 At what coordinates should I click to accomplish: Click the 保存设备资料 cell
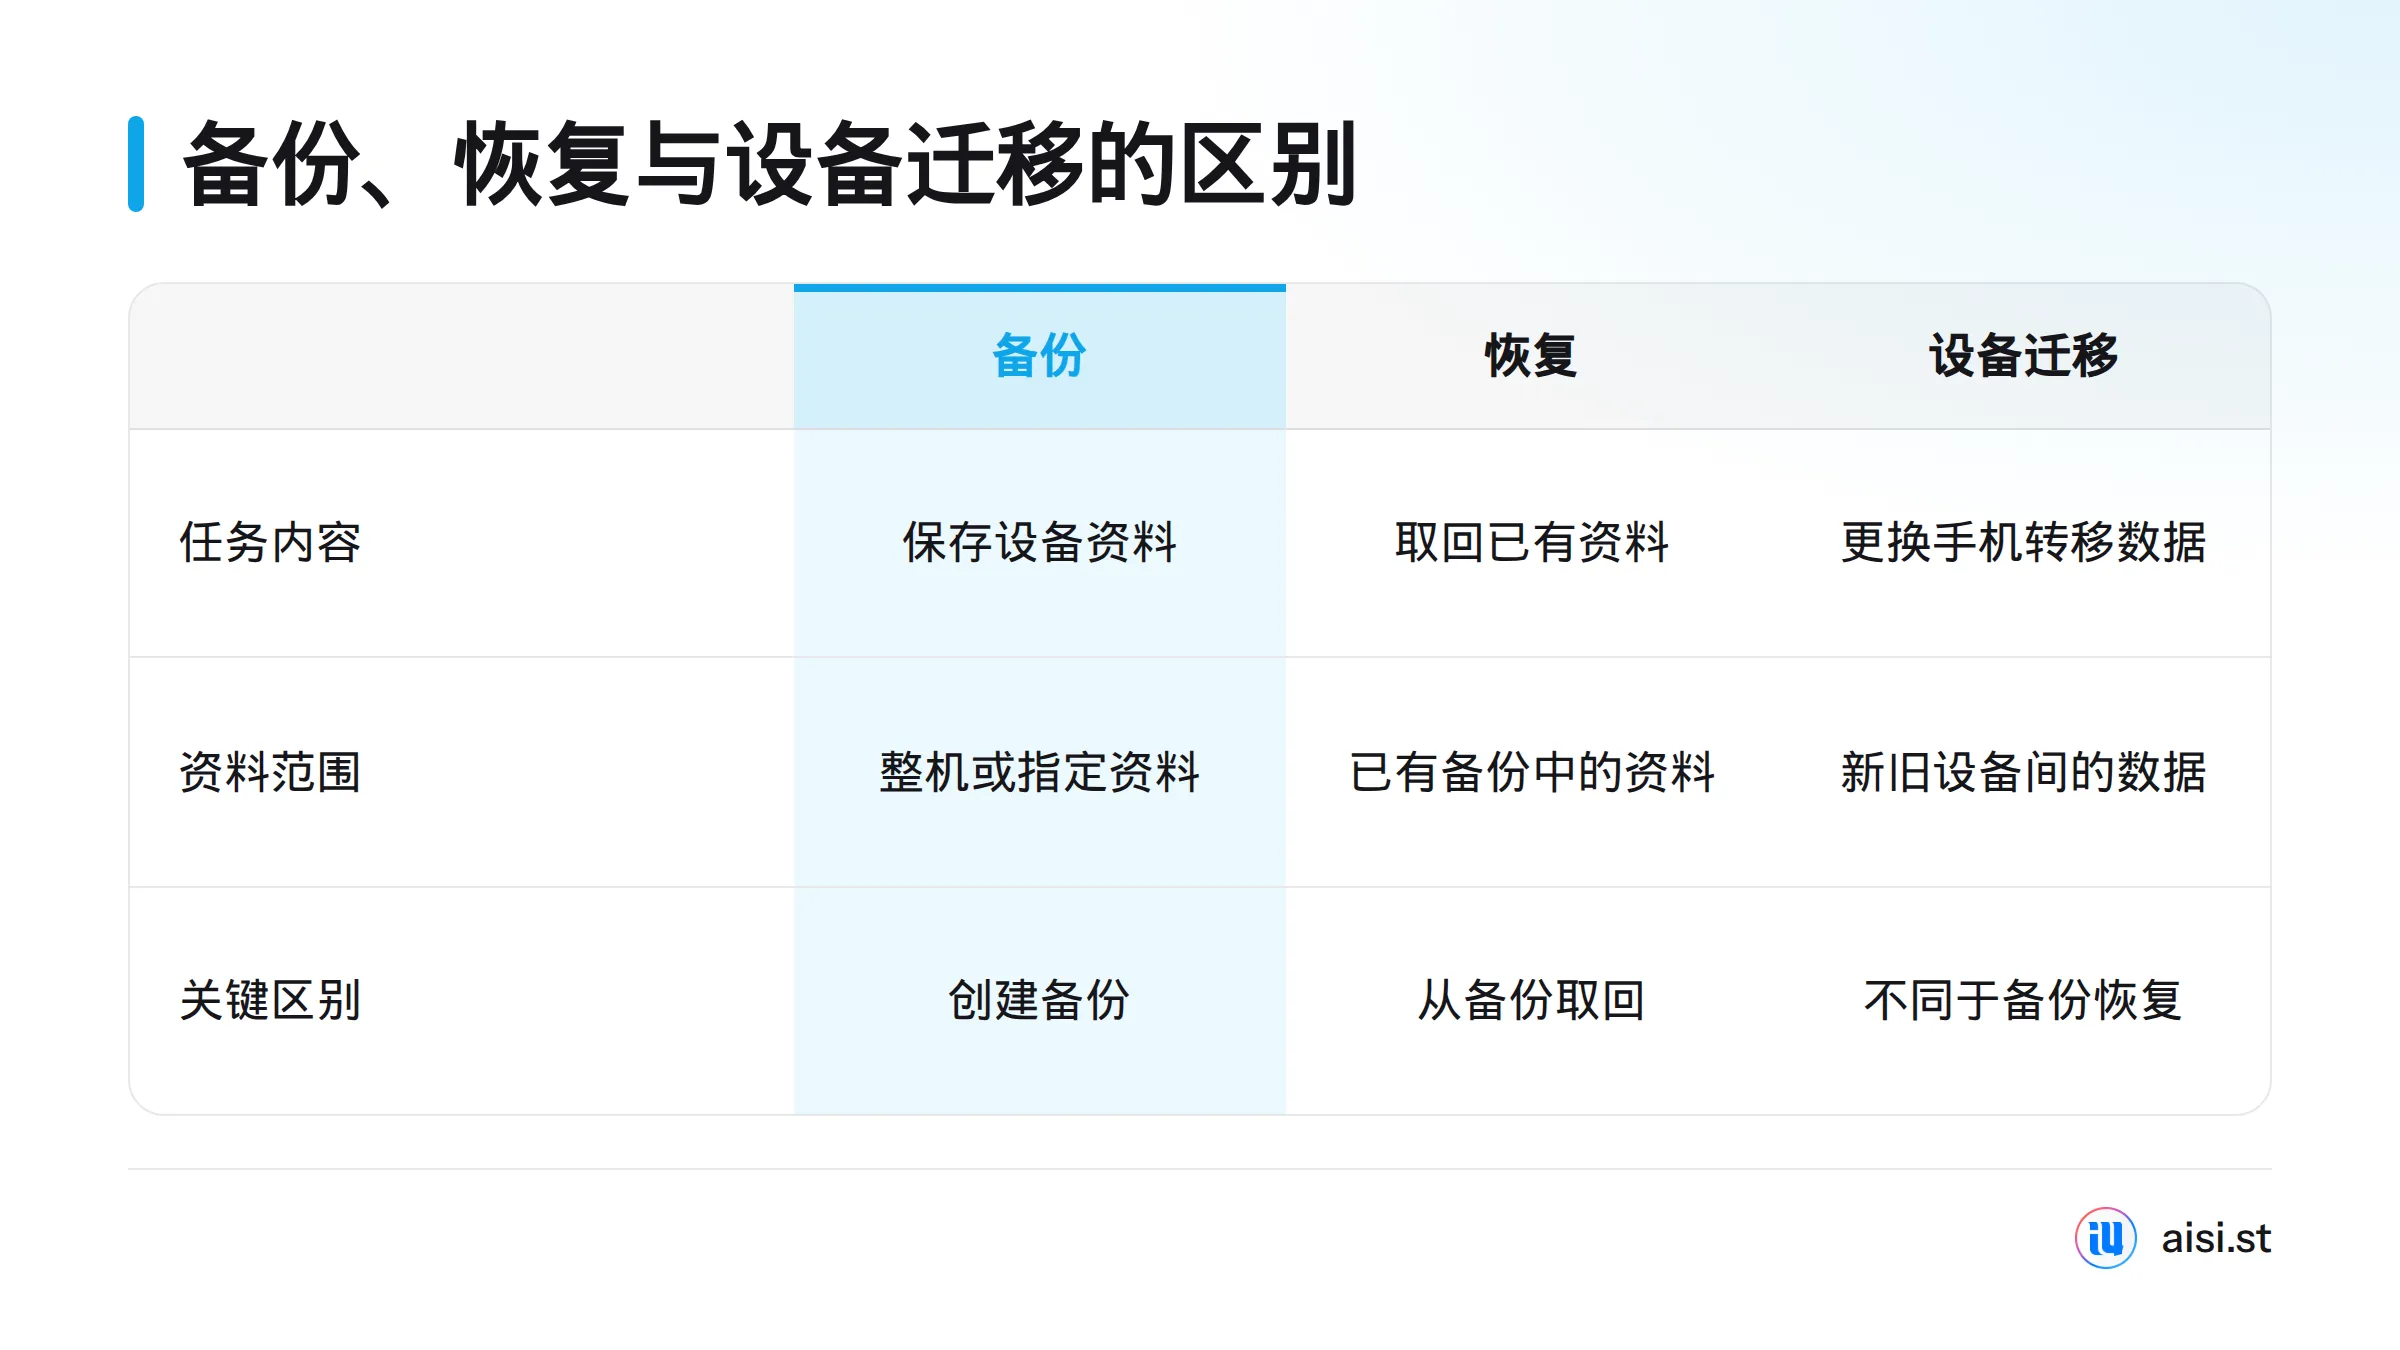tap(1039, 543)
